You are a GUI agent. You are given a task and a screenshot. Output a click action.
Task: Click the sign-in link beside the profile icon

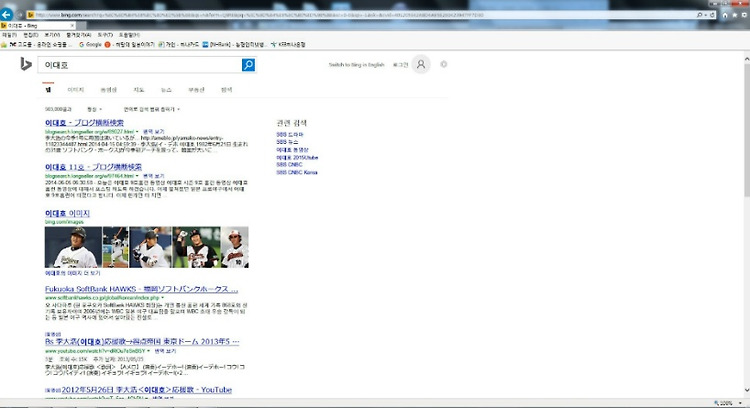click(400, 65)
